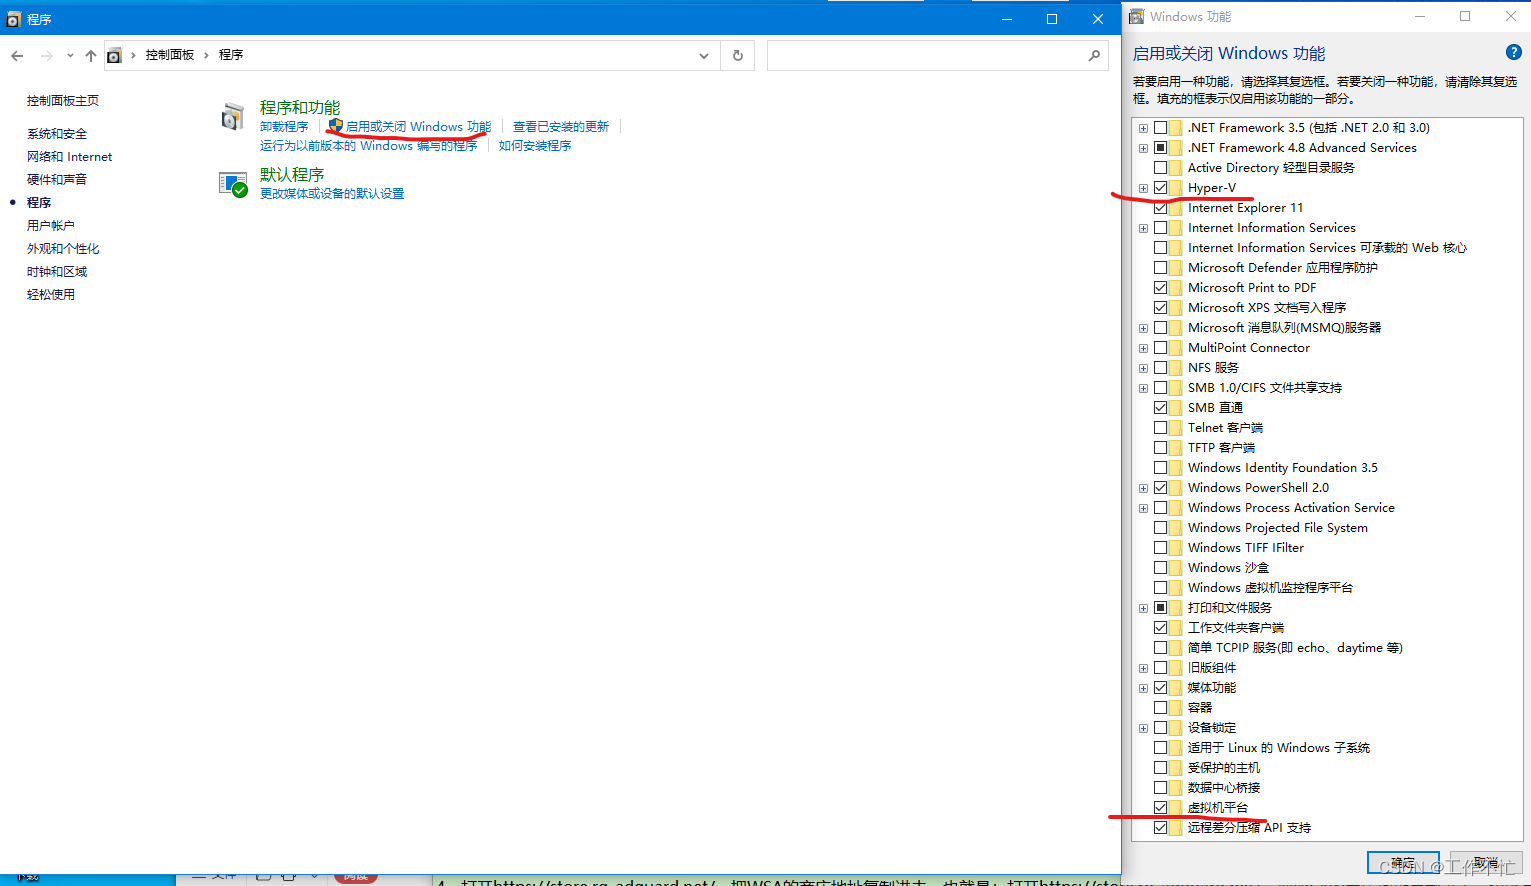1531x886 pixels.
Task: Click 控制面板 breadcrumb in address bar
Action: (x=169, y=55)
